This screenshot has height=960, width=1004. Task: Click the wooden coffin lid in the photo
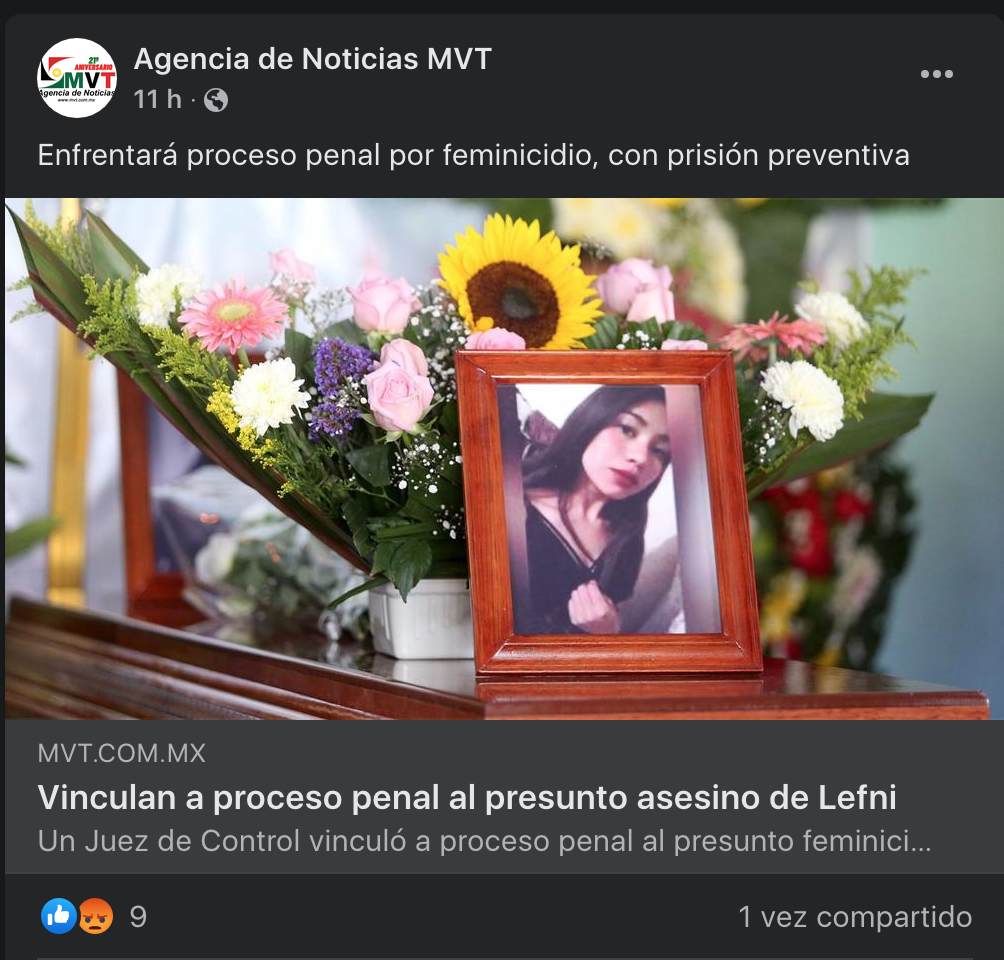tap(496, 679)
